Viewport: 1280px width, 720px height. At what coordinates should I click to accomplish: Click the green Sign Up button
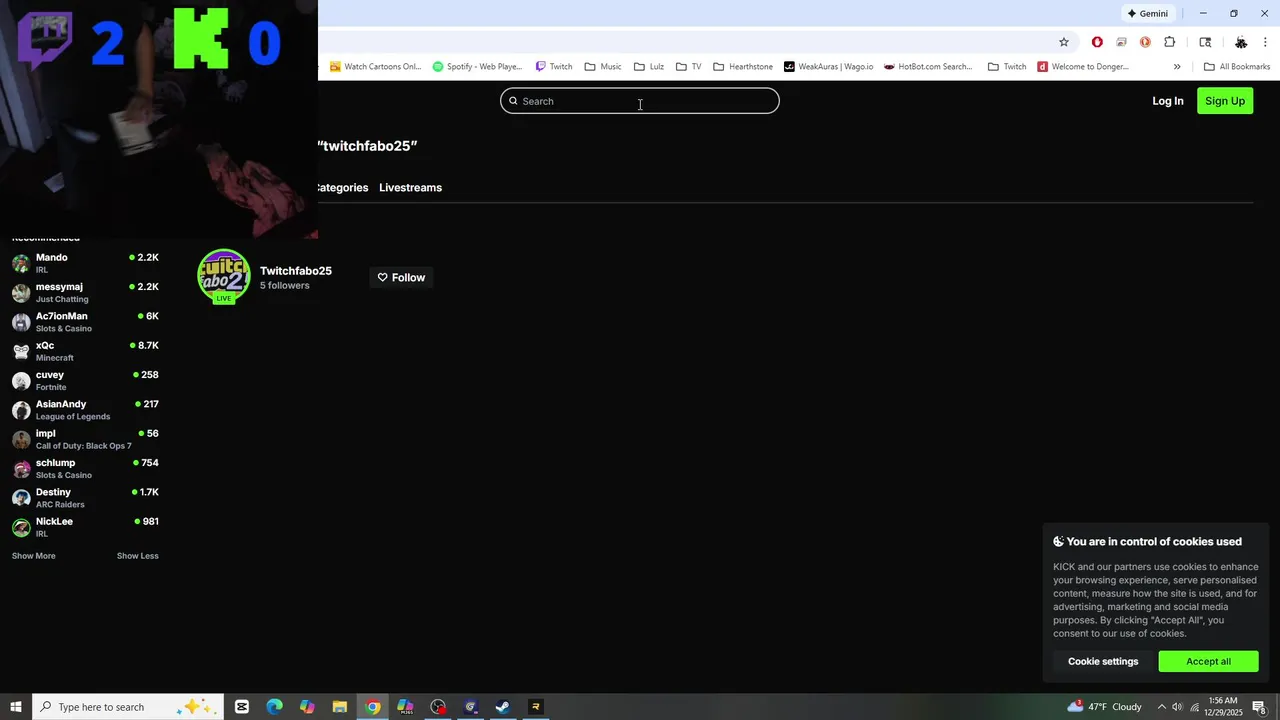pyautogui.click(x=1225, y=101)
